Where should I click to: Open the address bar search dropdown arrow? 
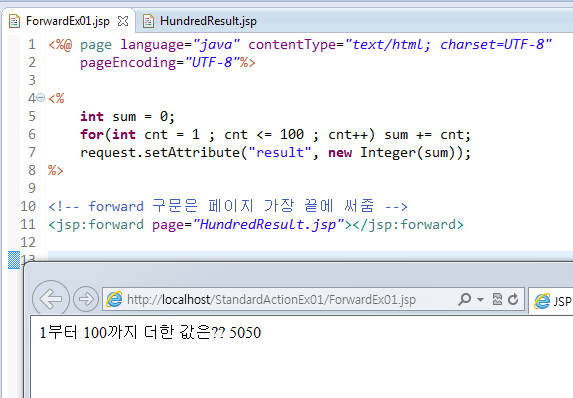(x=481, y=300)
